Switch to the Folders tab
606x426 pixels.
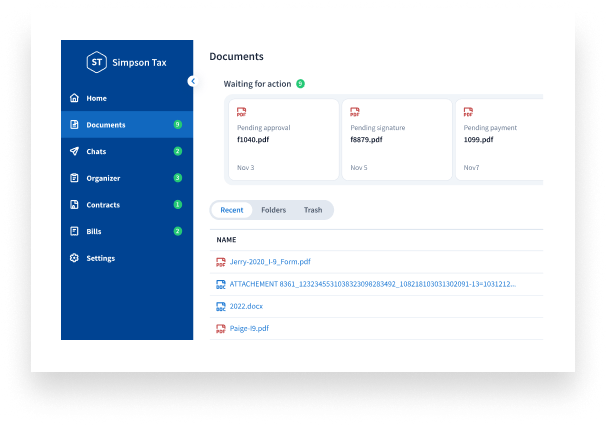tap(274, 210)
